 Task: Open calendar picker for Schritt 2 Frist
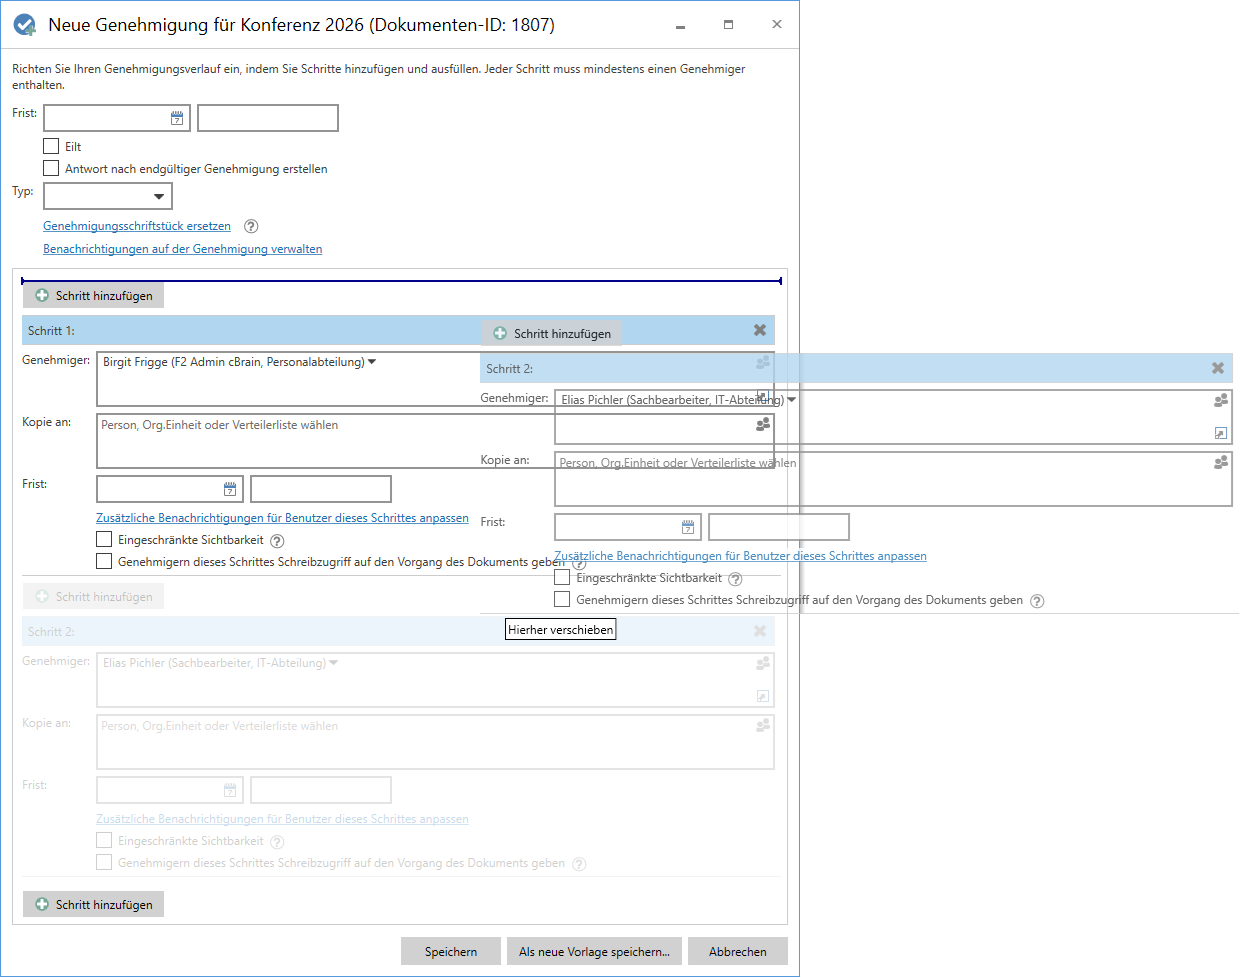point(687,526)
